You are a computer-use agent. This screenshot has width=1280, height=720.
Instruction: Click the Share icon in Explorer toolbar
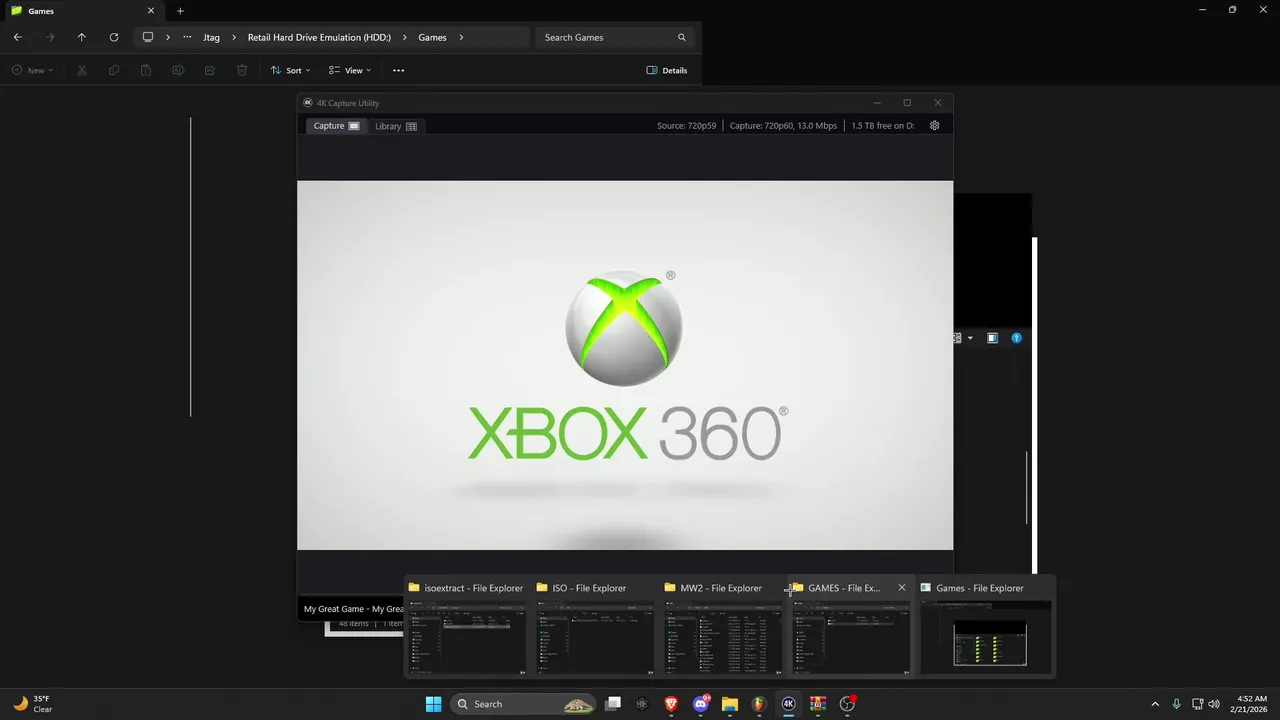[210, 70]
